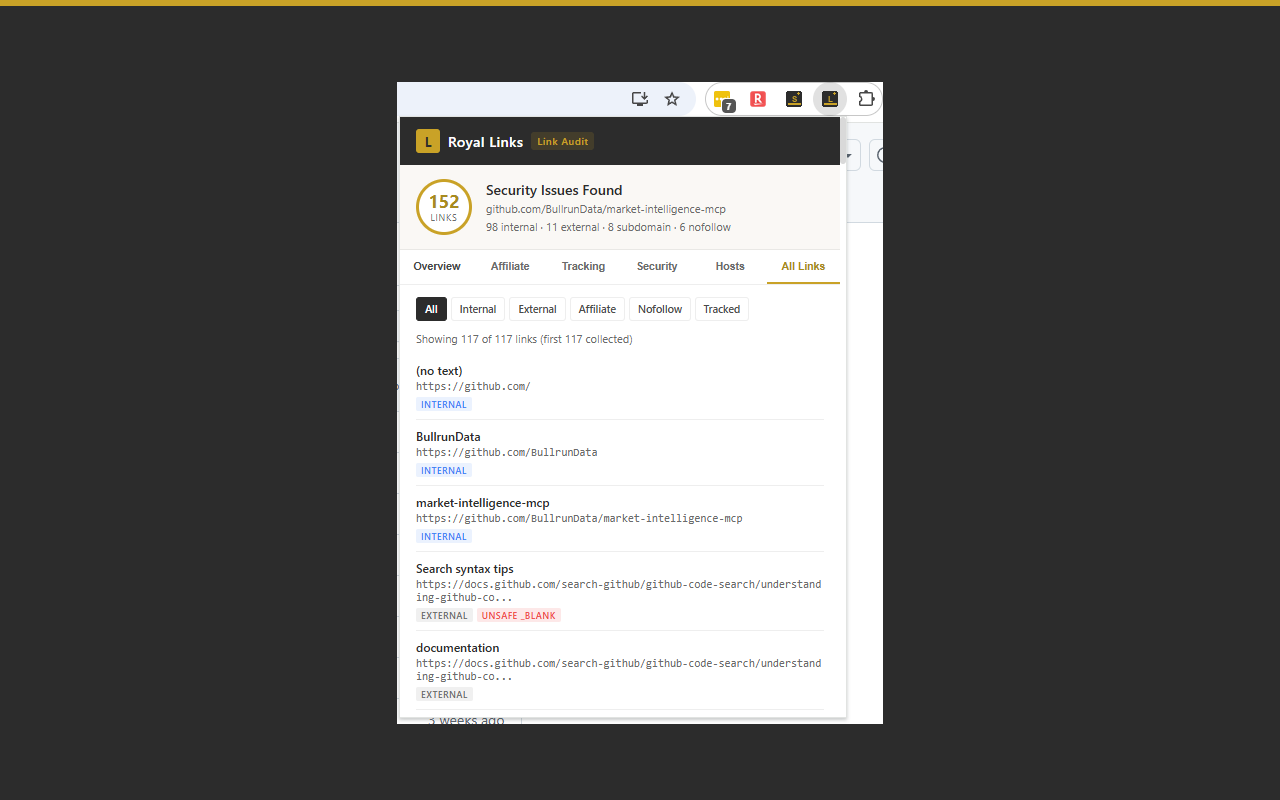Open the Search syntax tips link
The width and height of the screenshot is (1280, 800).
click(466, 568)
